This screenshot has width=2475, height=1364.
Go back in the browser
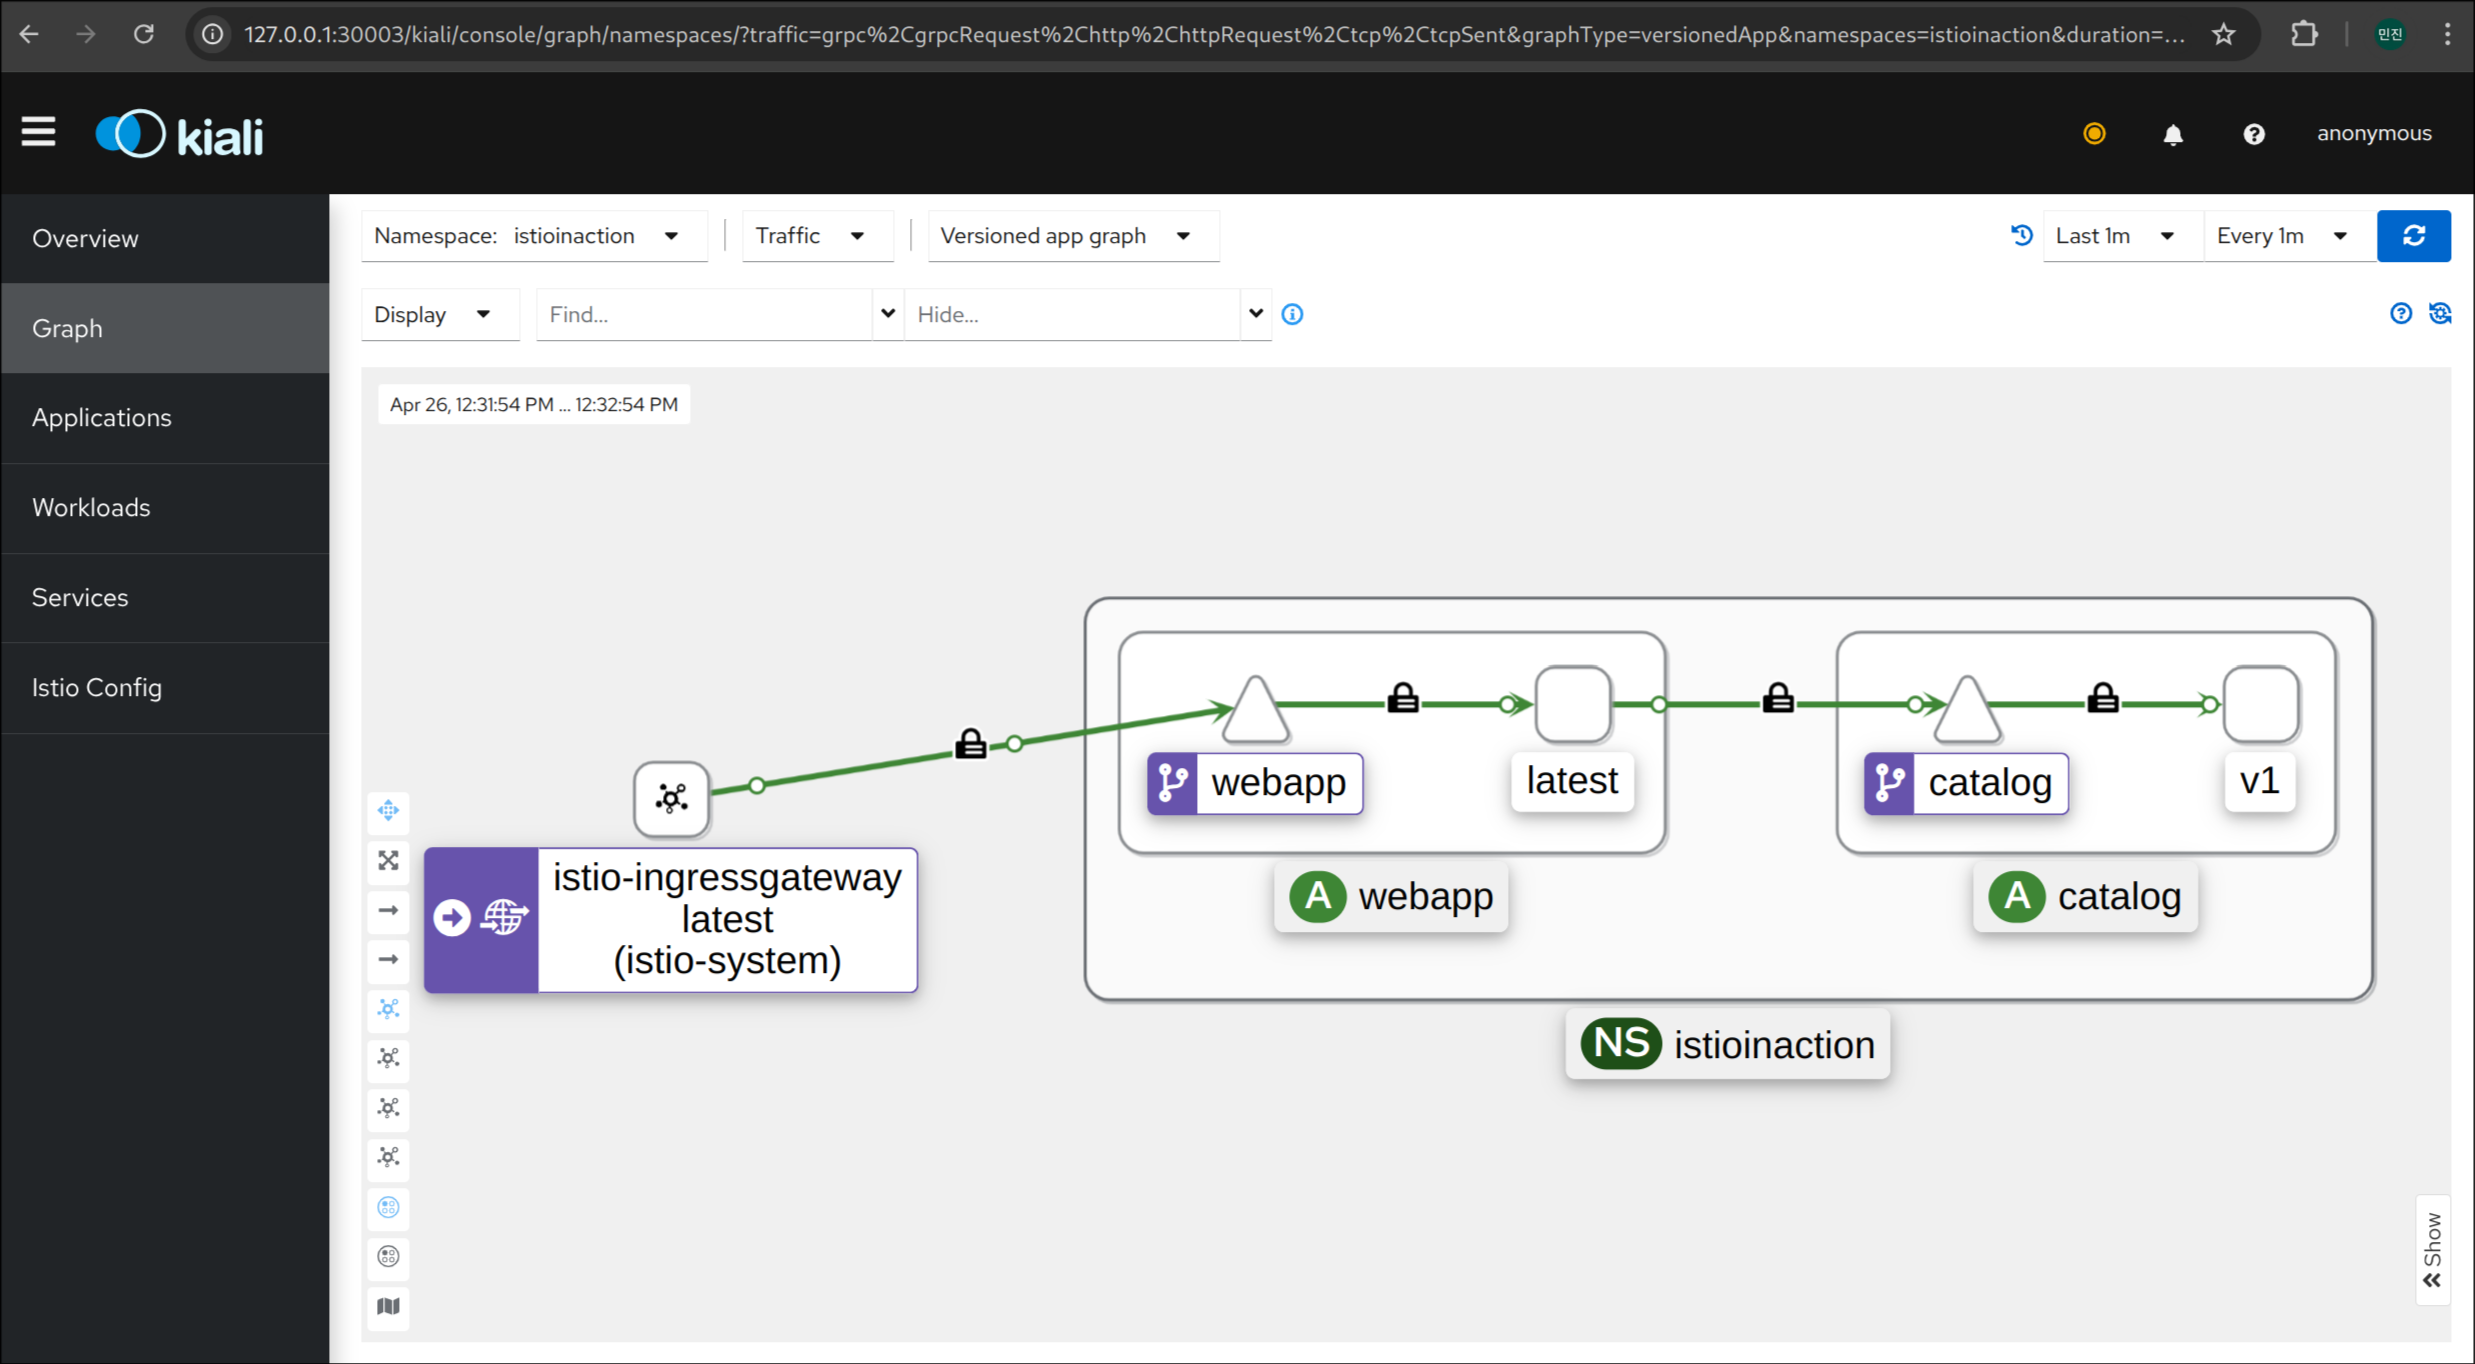click(x=29, y=35)
